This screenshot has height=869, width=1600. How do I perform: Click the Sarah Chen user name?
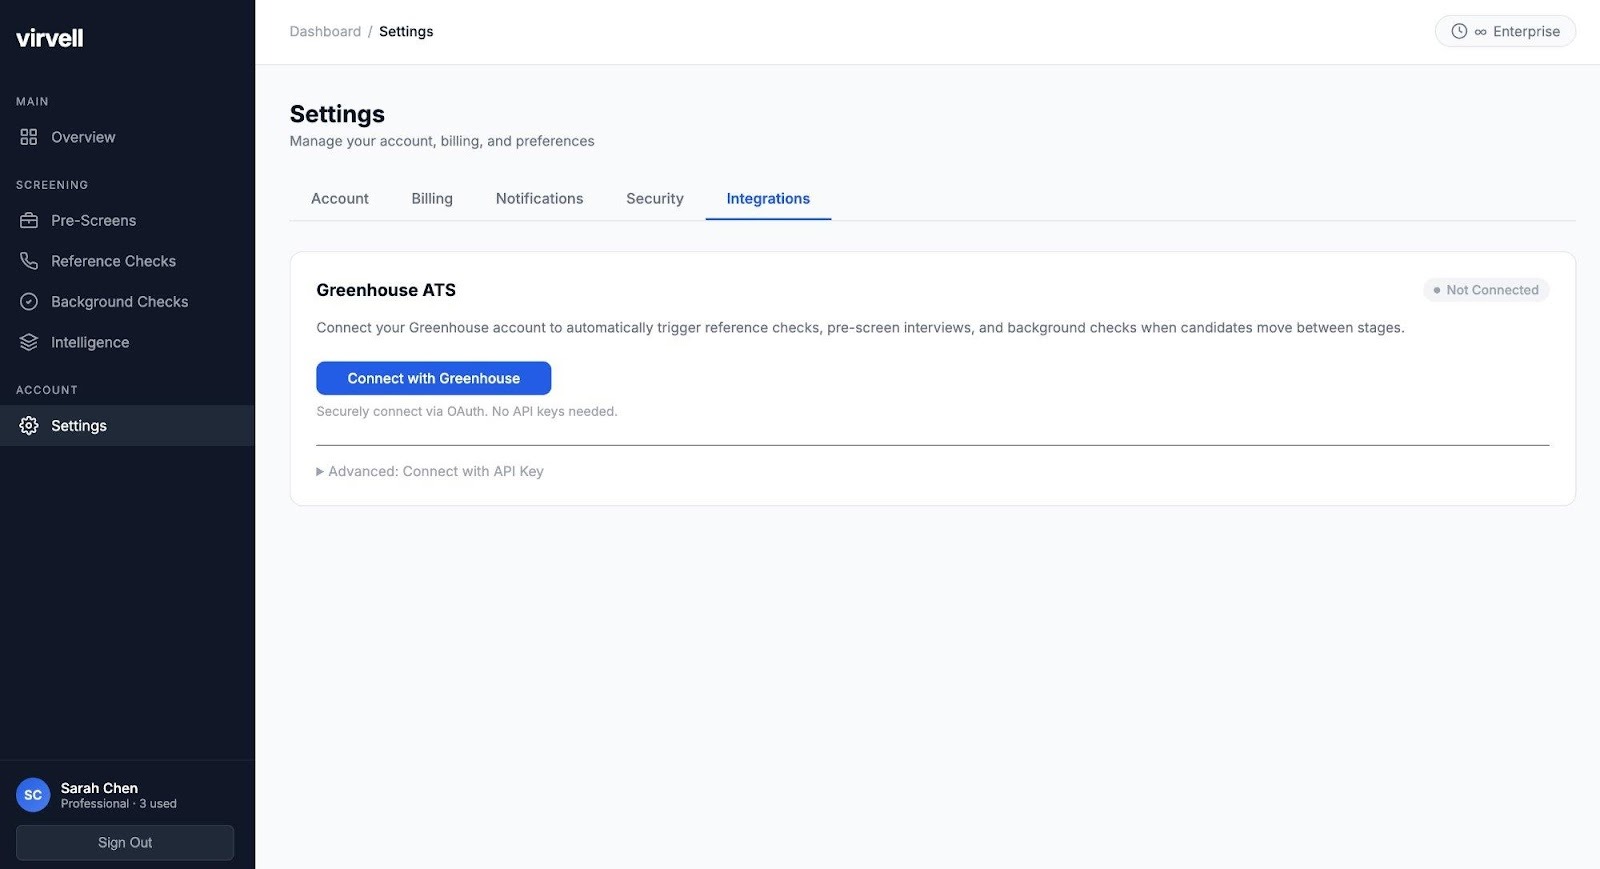pos(99,788)
